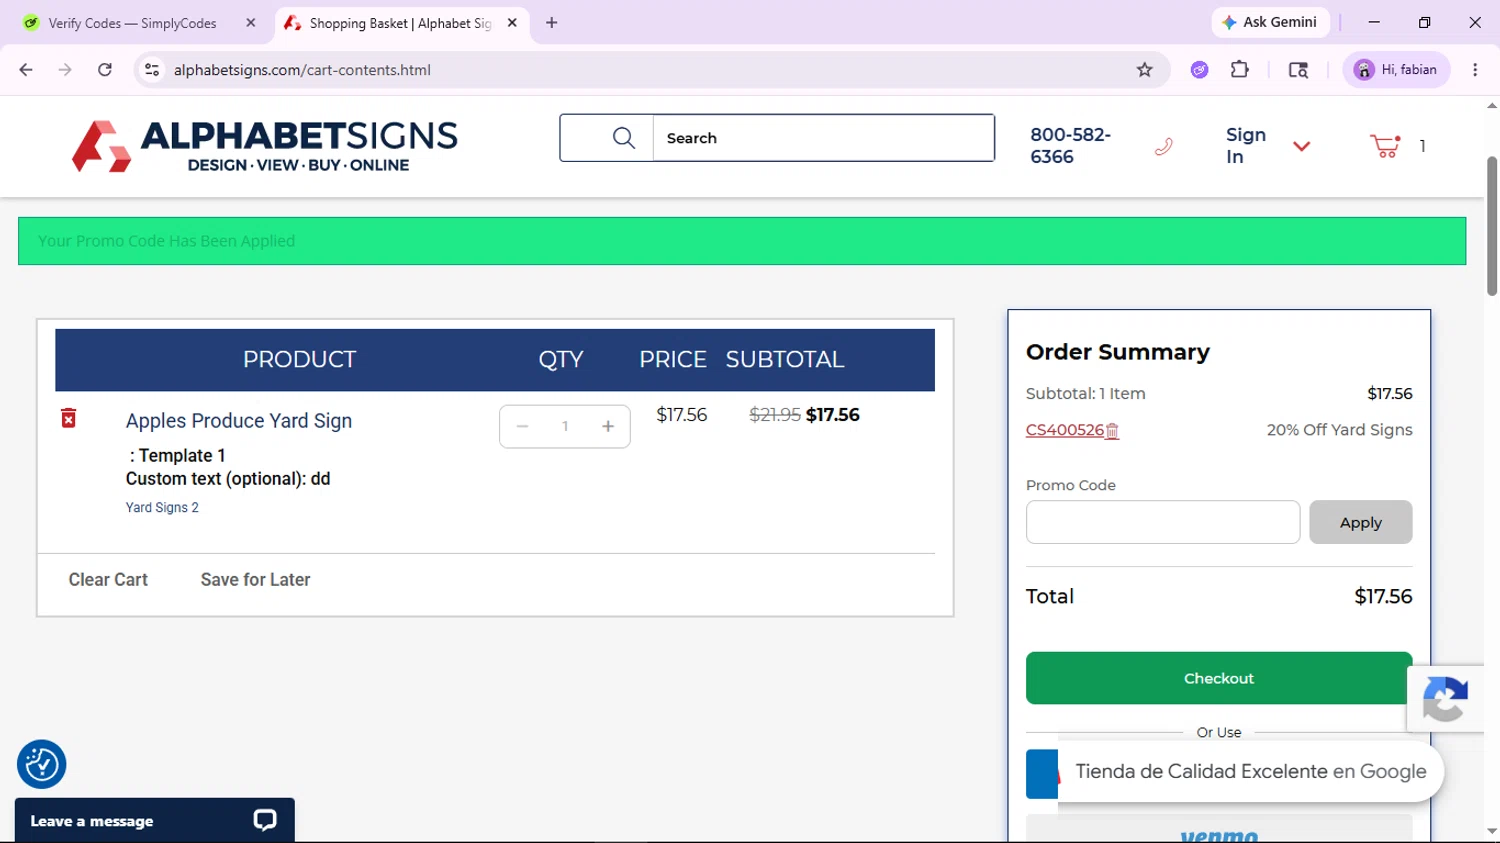Open the Yard Signs 2 category link
Image resolution: width=1500 pixels, height=843 pixels.
coord(162,508)
